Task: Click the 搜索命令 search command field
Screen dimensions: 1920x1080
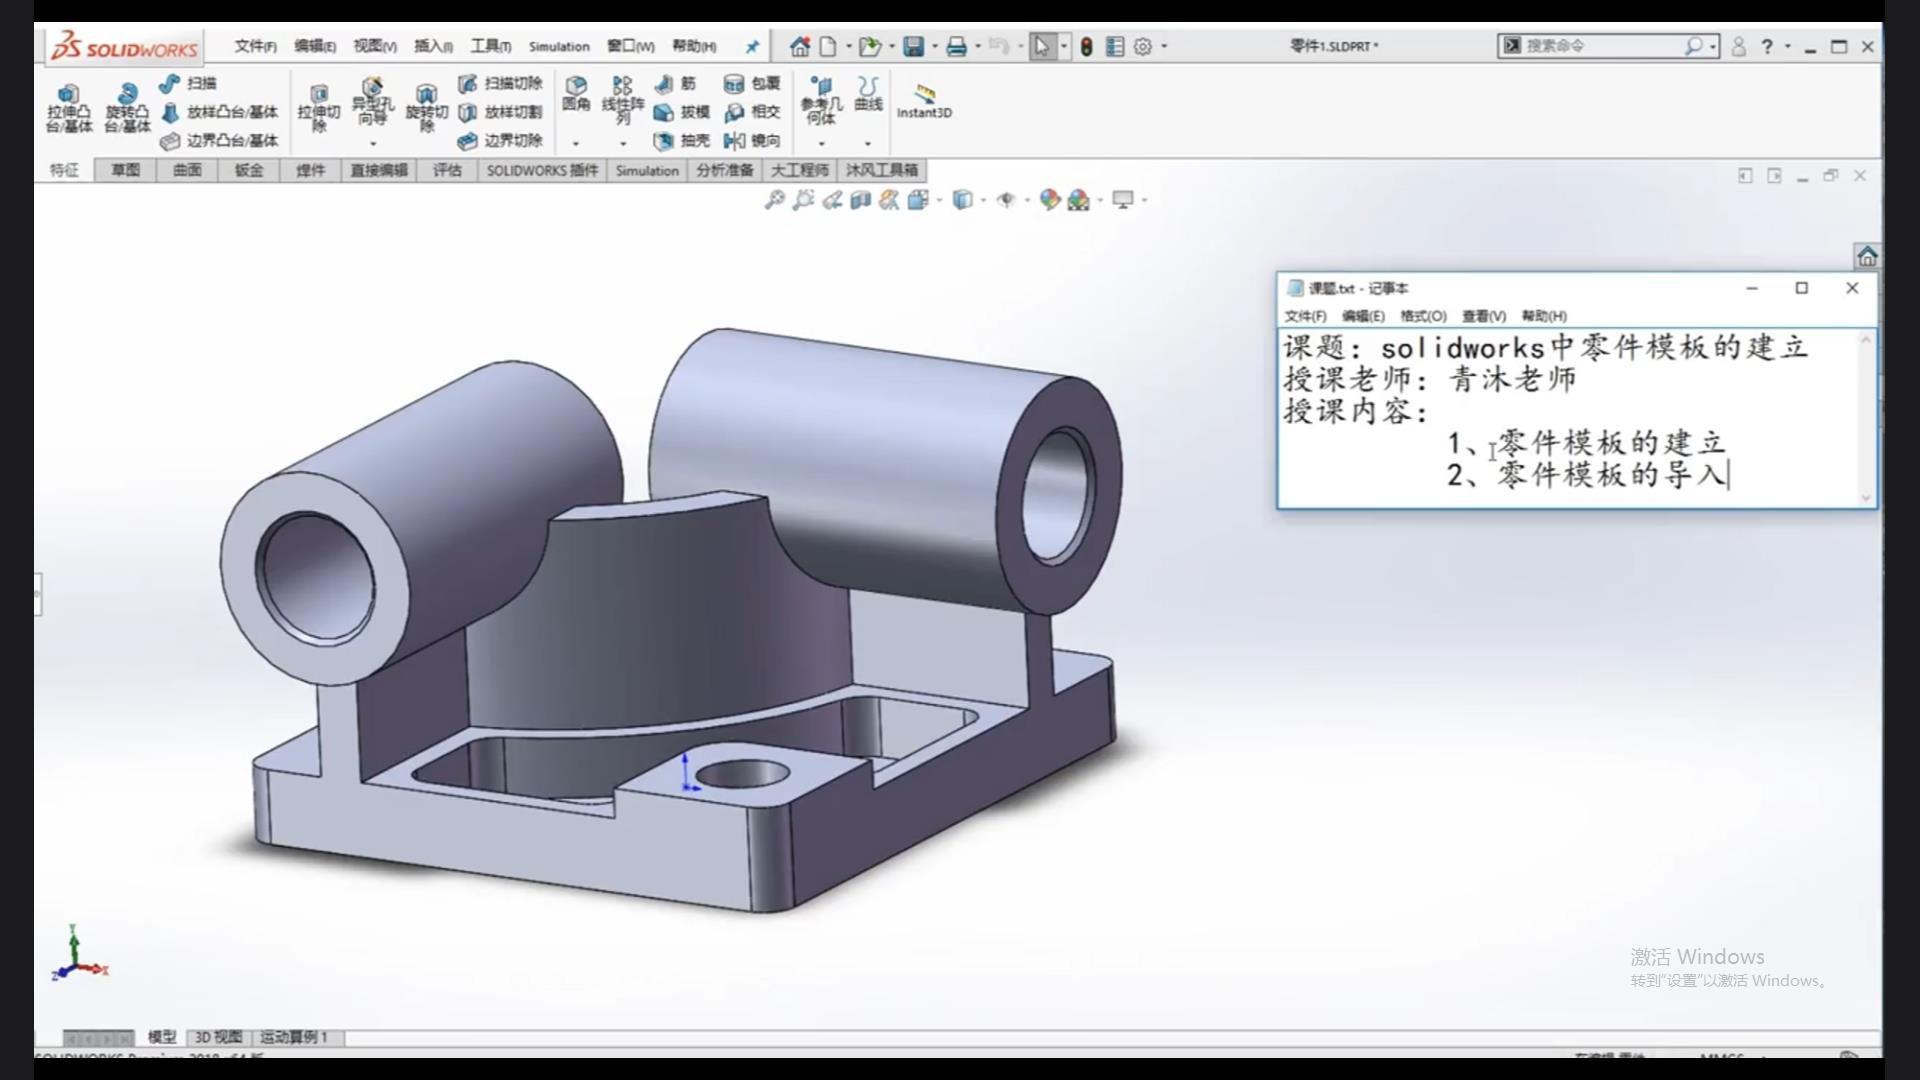Action: (1608, 46)
